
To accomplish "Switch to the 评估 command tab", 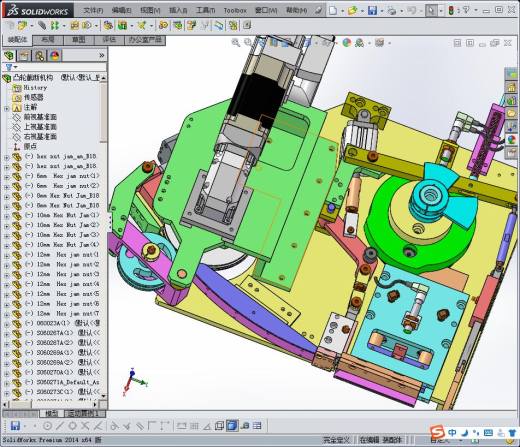I will coord(109,40).
